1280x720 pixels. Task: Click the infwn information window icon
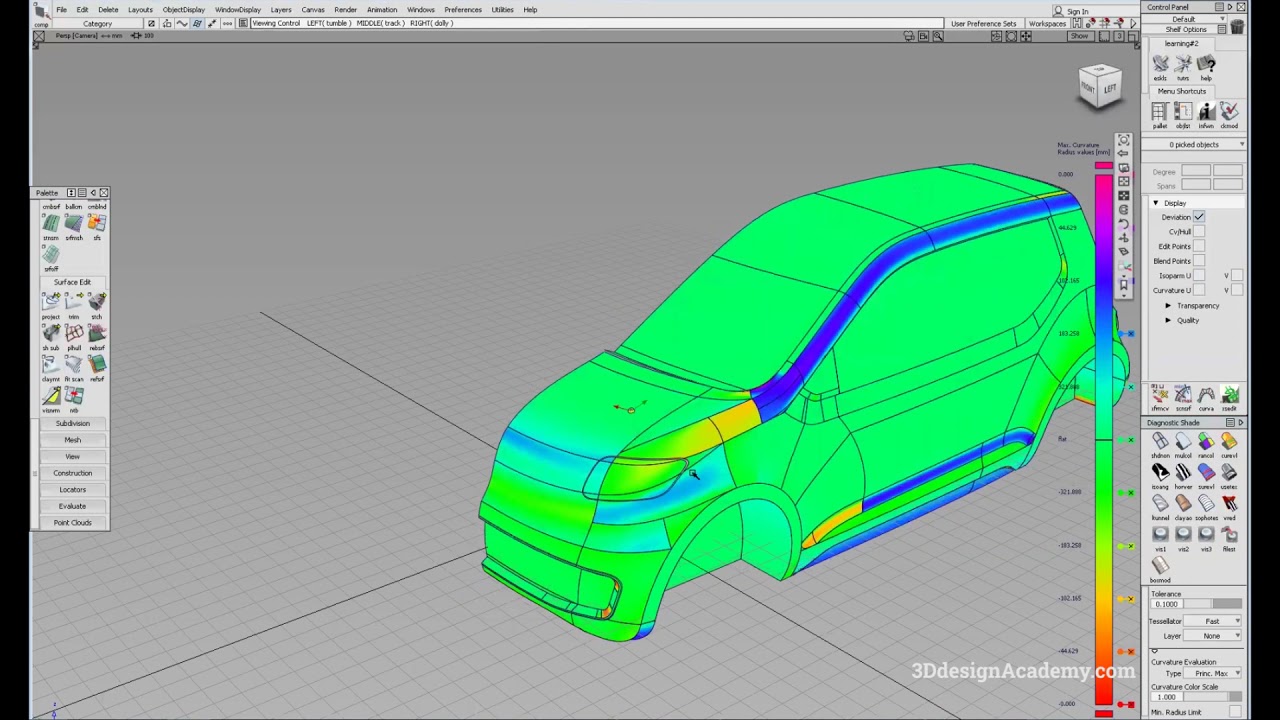1206,112
